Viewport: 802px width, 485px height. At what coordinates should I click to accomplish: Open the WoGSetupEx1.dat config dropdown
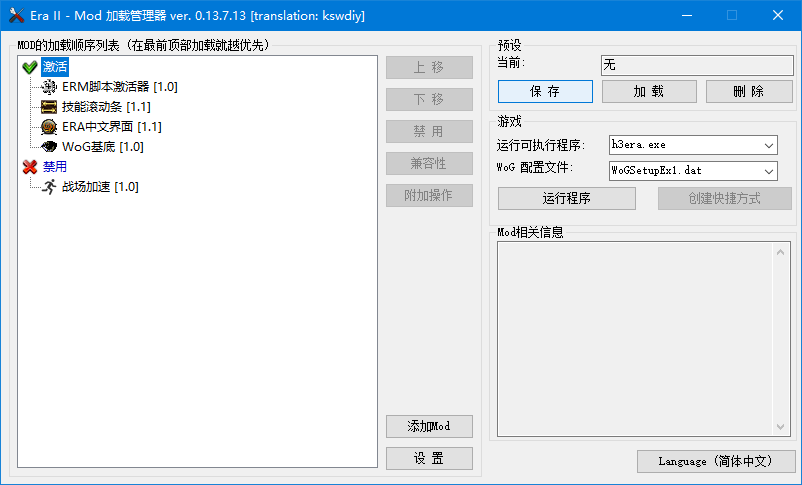pos(693,171)
